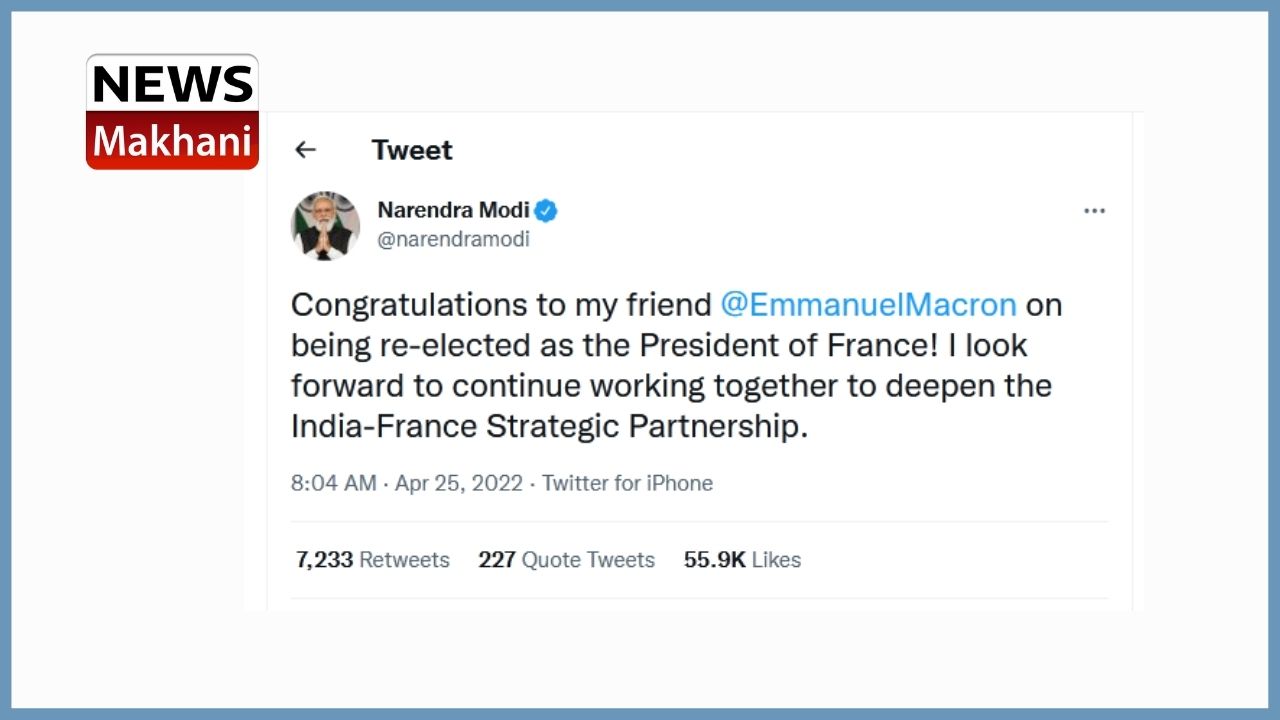
Task: Click the black NEWS logo block
Action: (x=172, y=84)
